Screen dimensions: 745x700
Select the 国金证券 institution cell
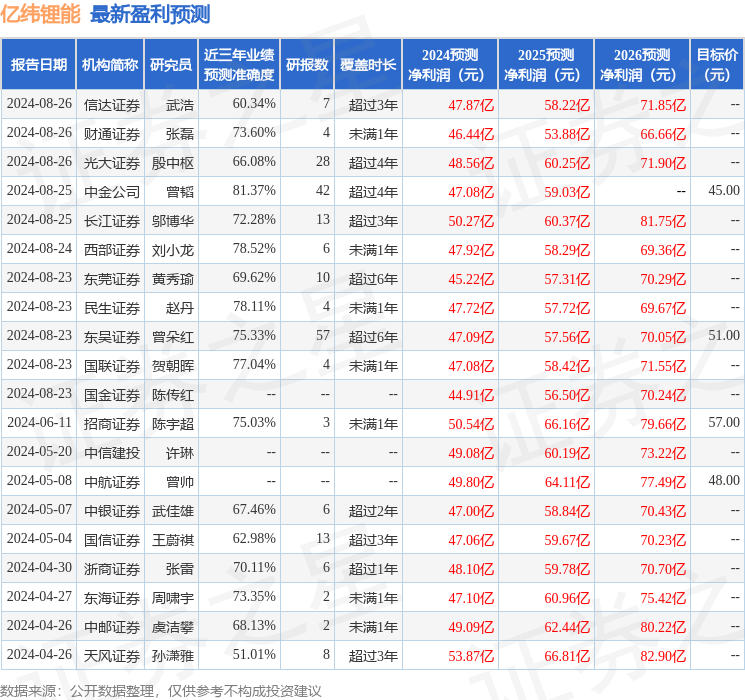click(x=112, y=395)
